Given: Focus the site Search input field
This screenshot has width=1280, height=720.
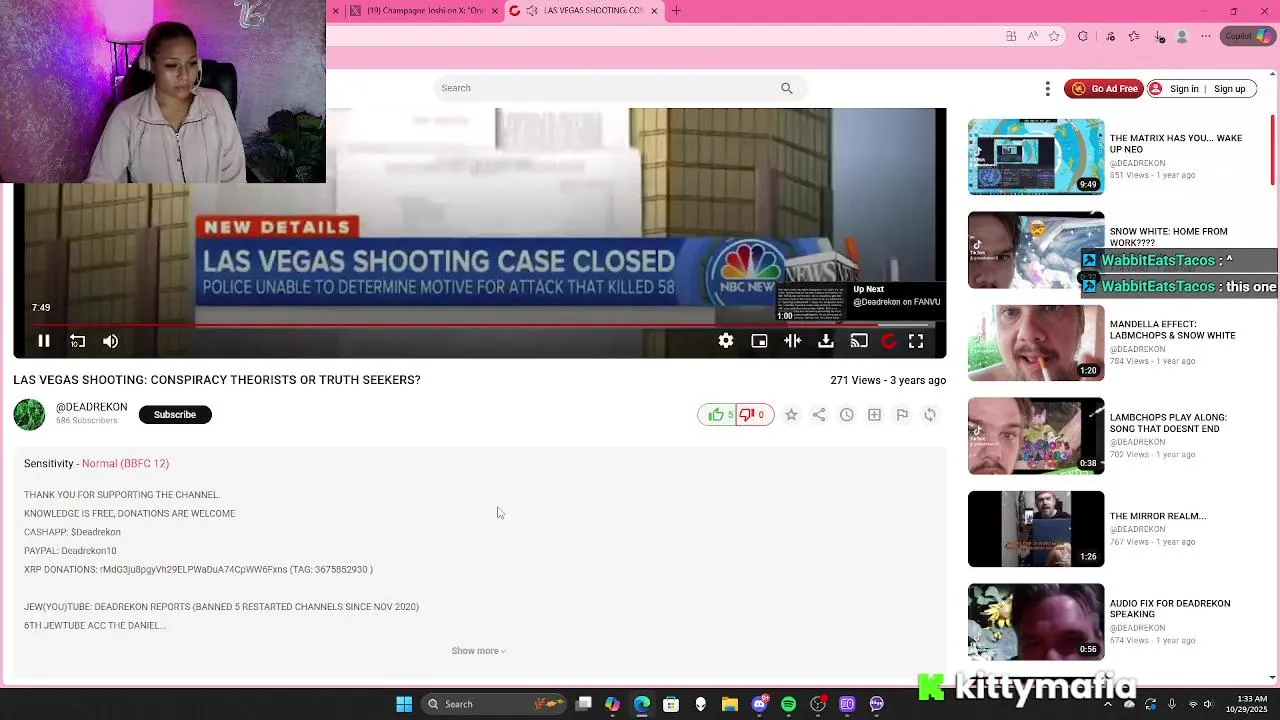Looking at the screenshot, I should click(x=605, y=88).
